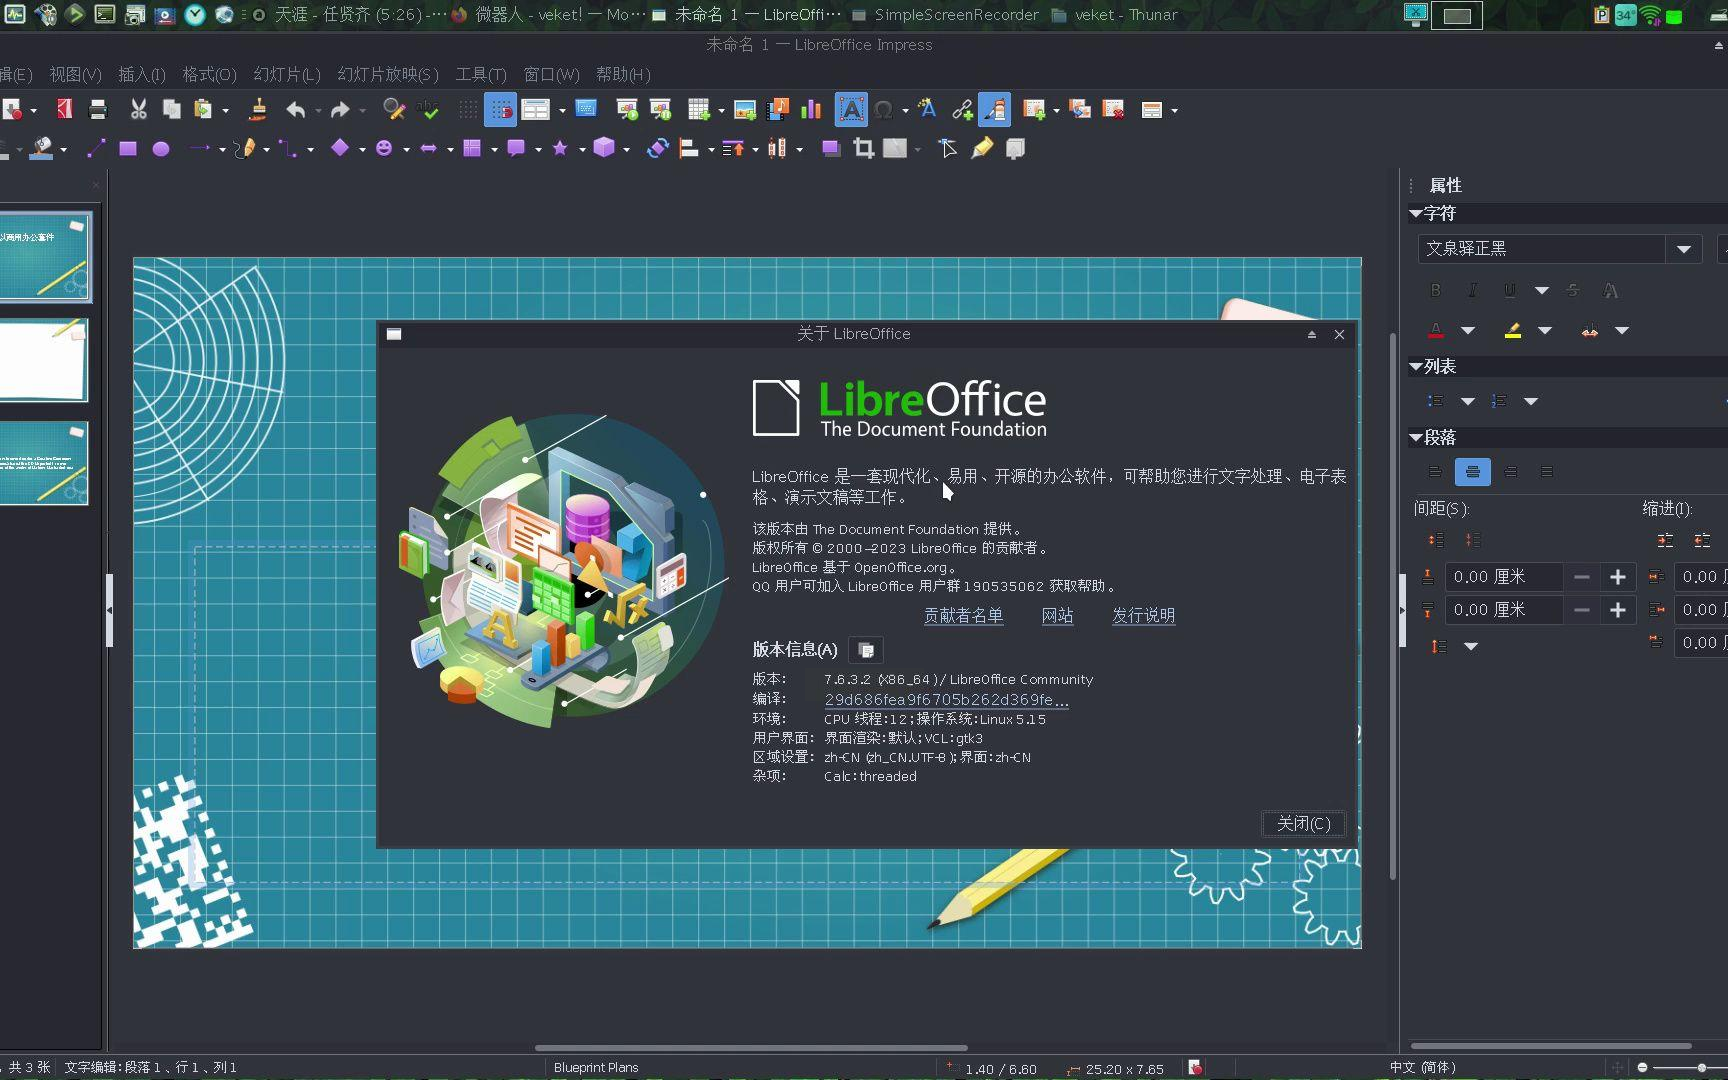Copy version info with the clipboard icon
This screenshot has height=1080, width=1728.
point(866,650)
